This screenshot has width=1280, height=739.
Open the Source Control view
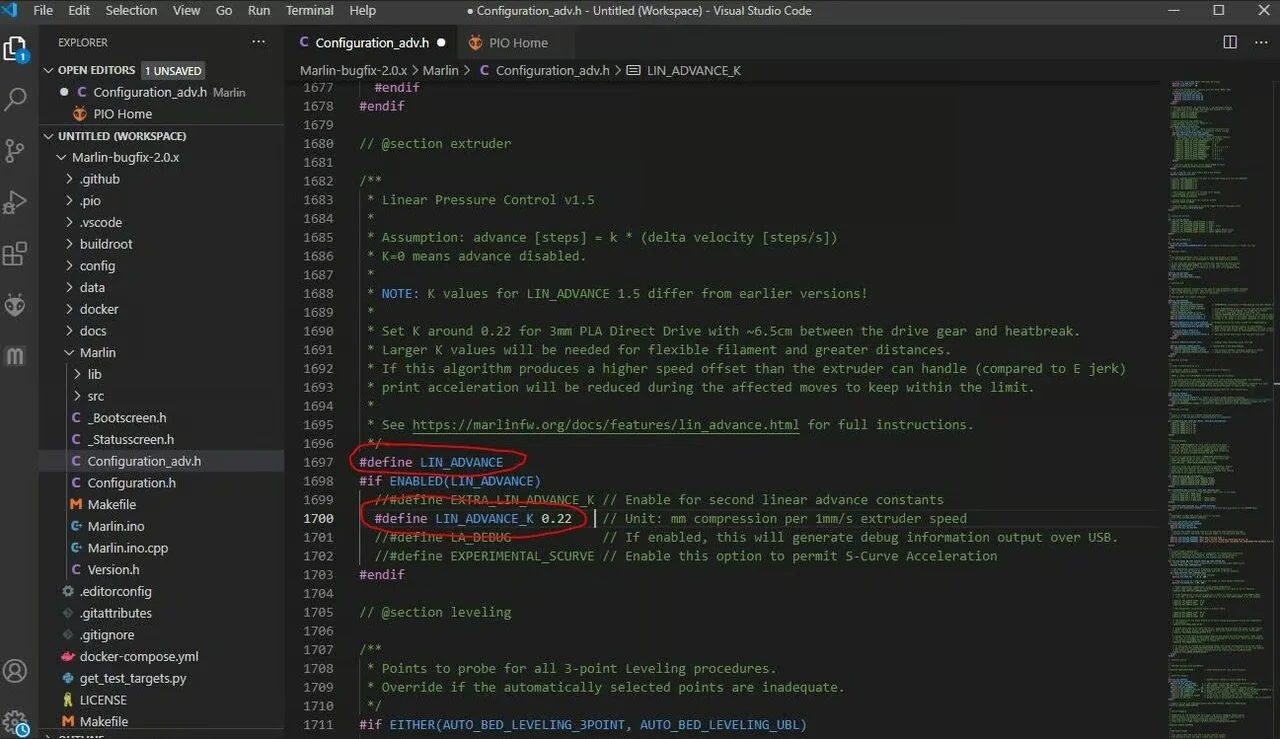point(15,151)
